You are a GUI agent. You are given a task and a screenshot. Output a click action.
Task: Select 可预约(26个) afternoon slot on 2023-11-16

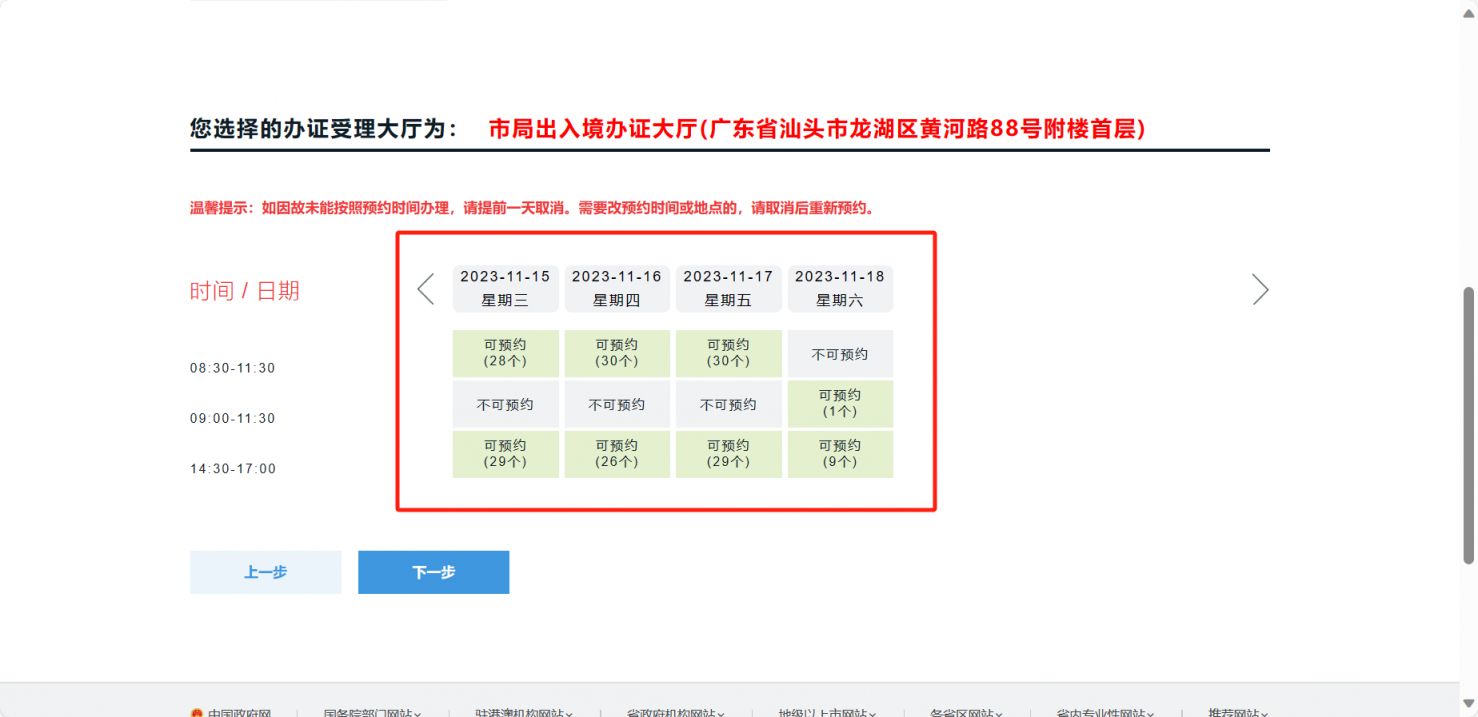617,453
